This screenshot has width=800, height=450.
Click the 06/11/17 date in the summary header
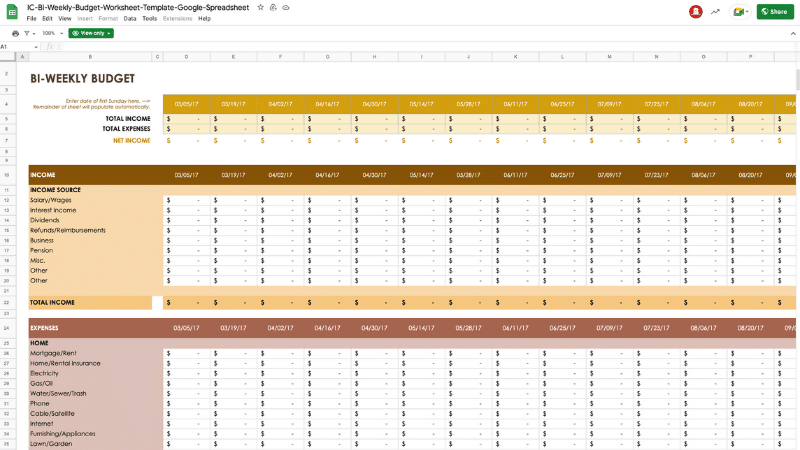click(515, 104)
